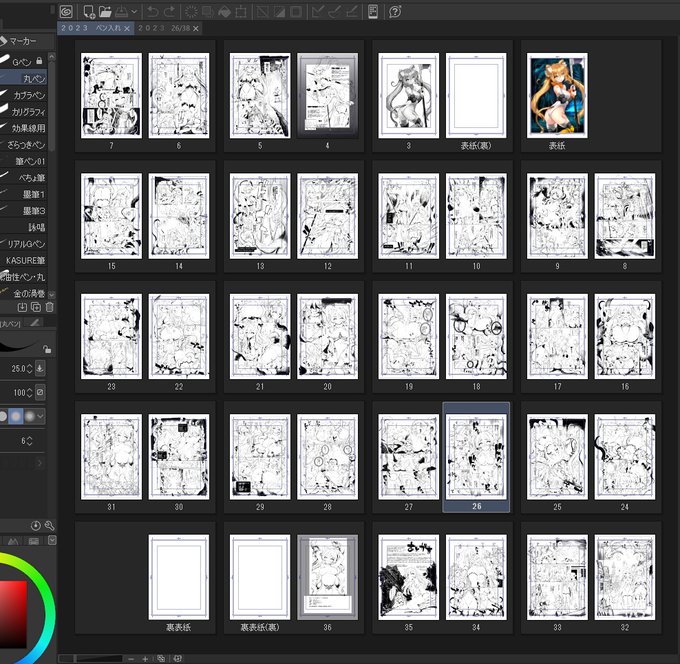The image size is (680, 664).
Task: Close the 2023 ペン入れ tab
Action: coord(127,29)
